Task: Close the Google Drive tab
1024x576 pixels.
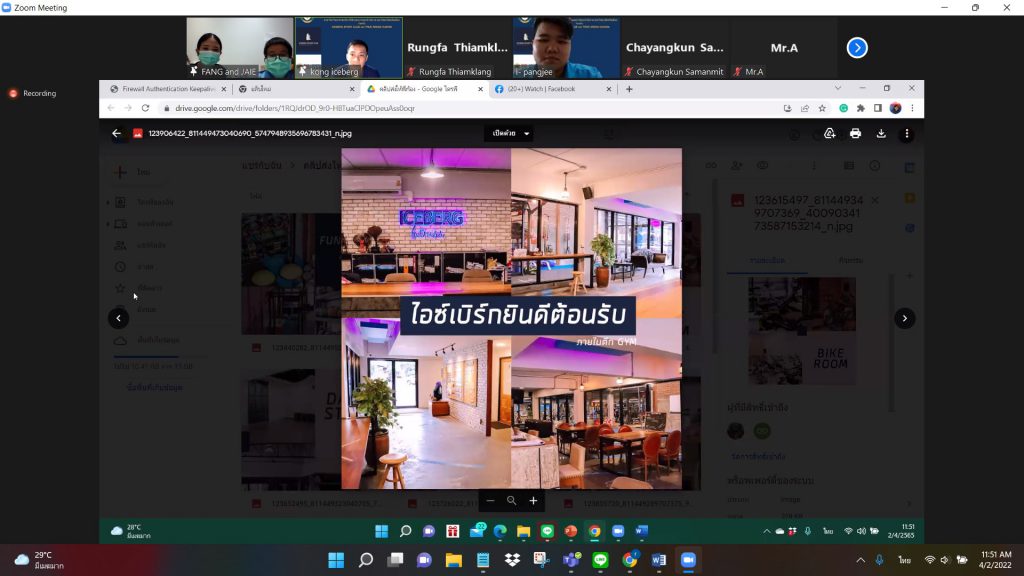Action: [480, 89]
